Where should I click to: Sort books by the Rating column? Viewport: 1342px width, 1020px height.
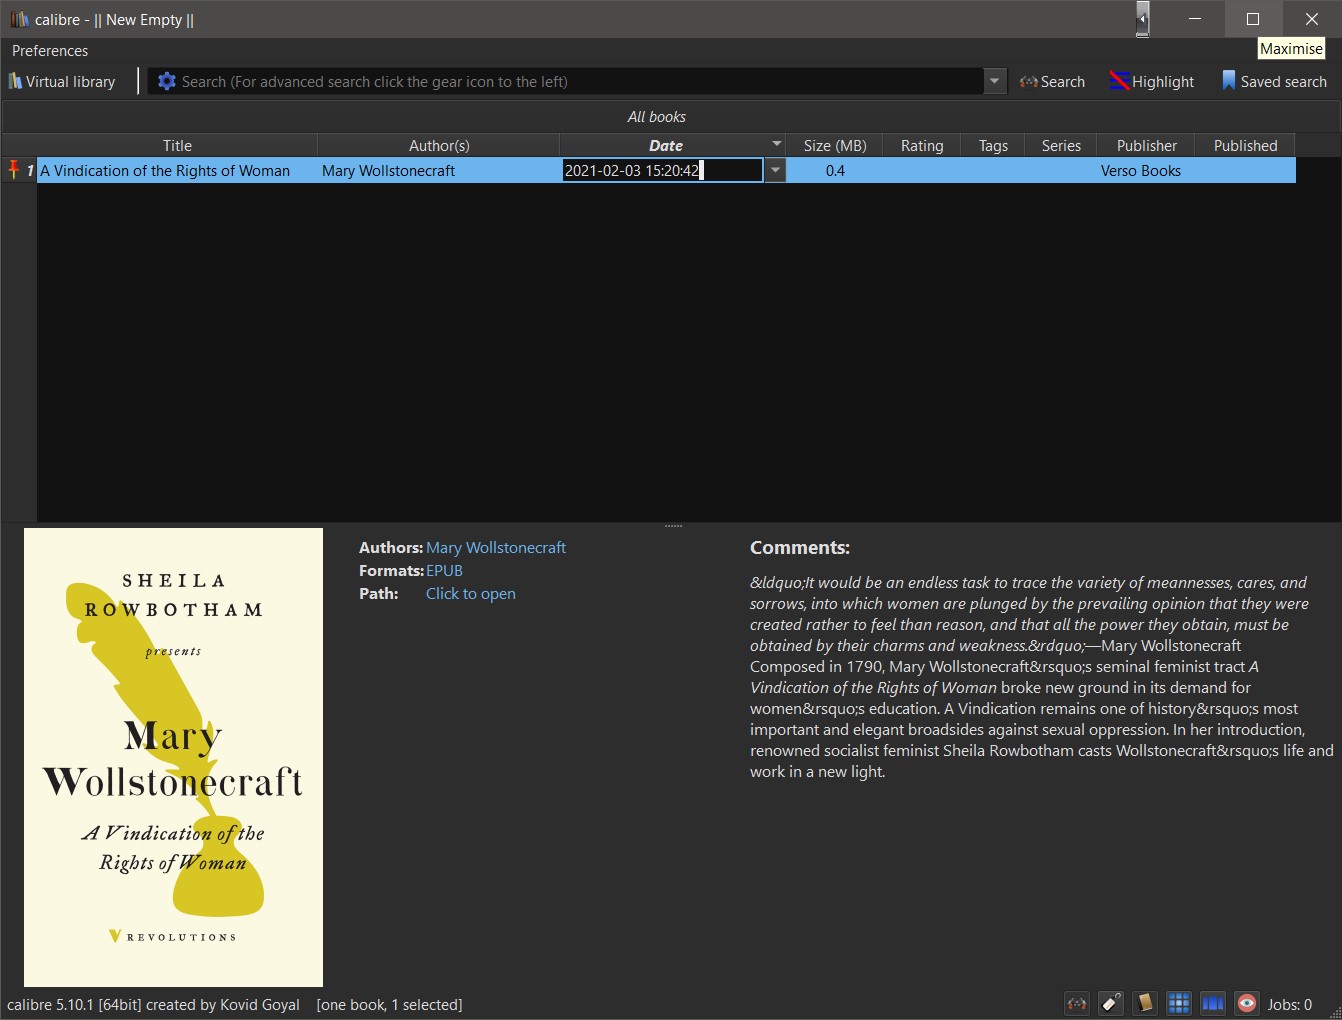click(922, 146)
